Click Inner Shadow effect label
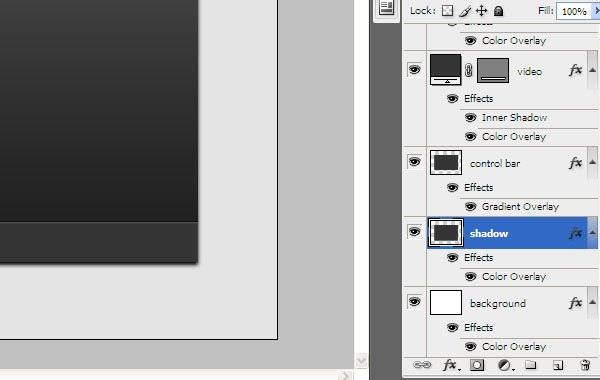Screen dimensions: 600x380 pos(514,117)
